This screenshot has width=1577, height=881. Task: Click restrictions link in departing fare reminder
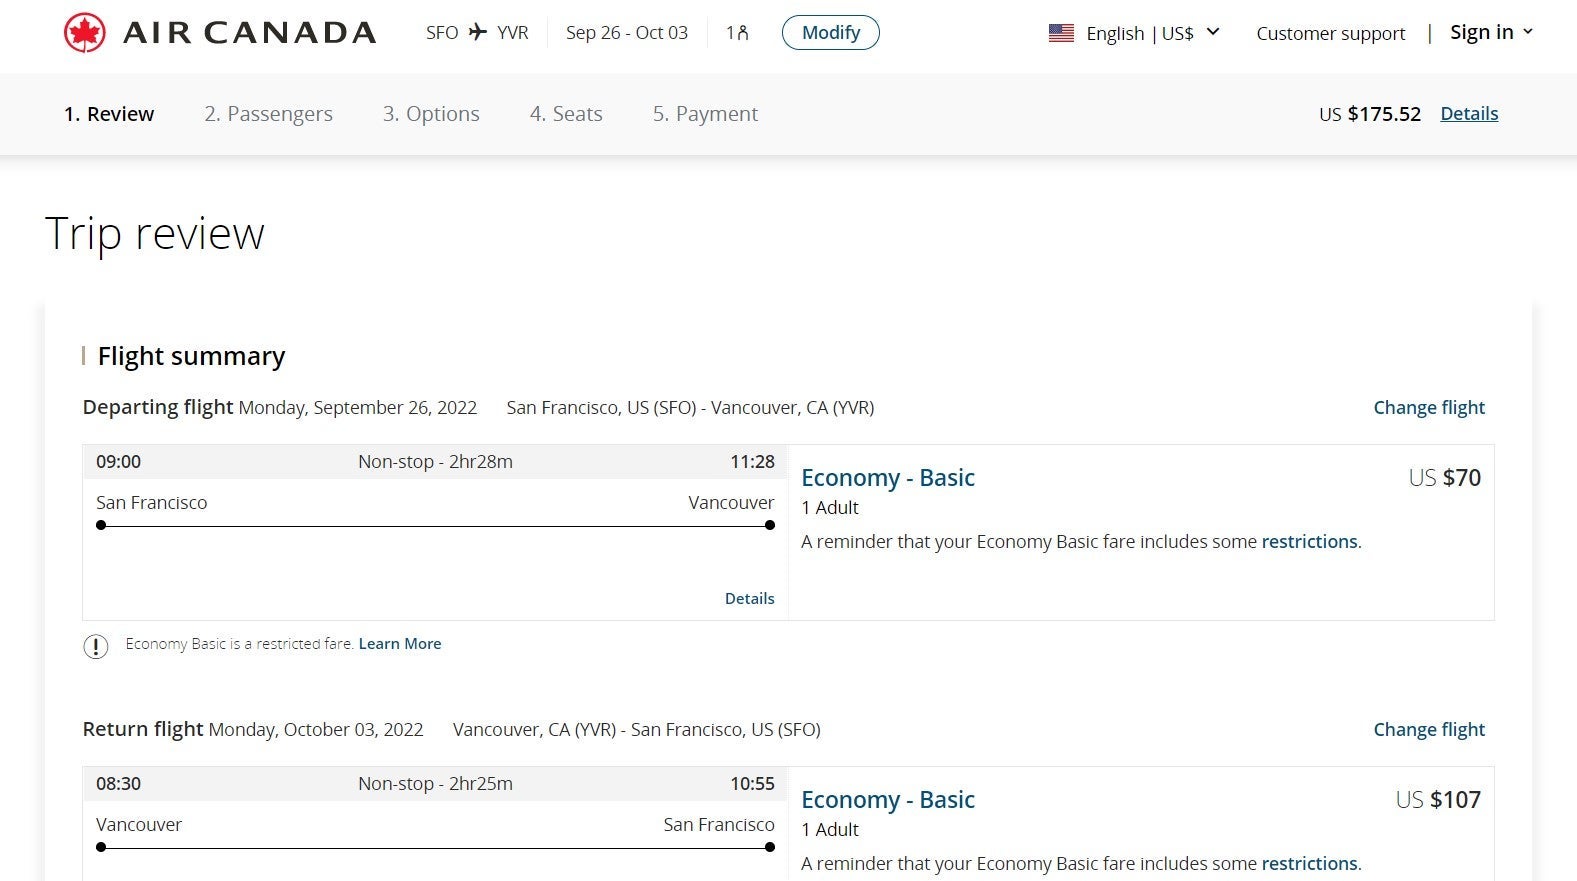pos(1309,542)
